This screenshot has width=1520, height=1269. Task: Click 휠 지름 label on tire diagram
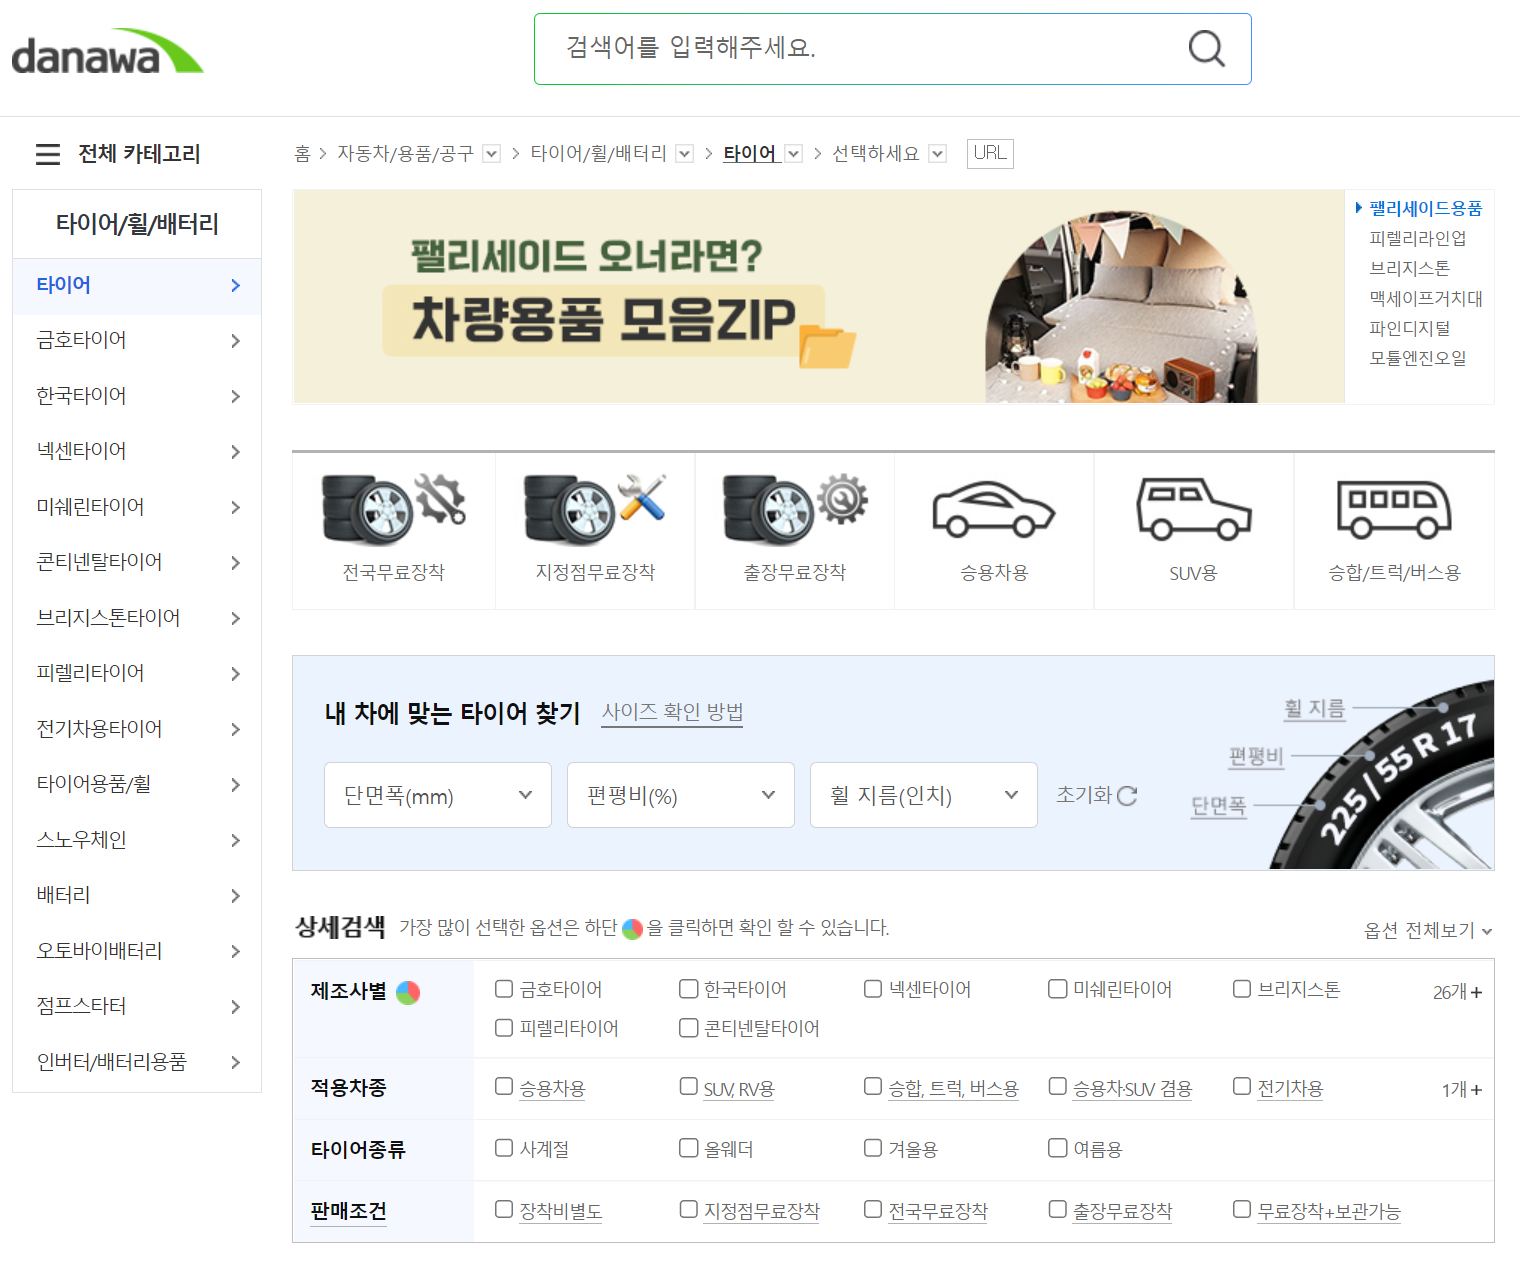click(x=1314, y=709)
